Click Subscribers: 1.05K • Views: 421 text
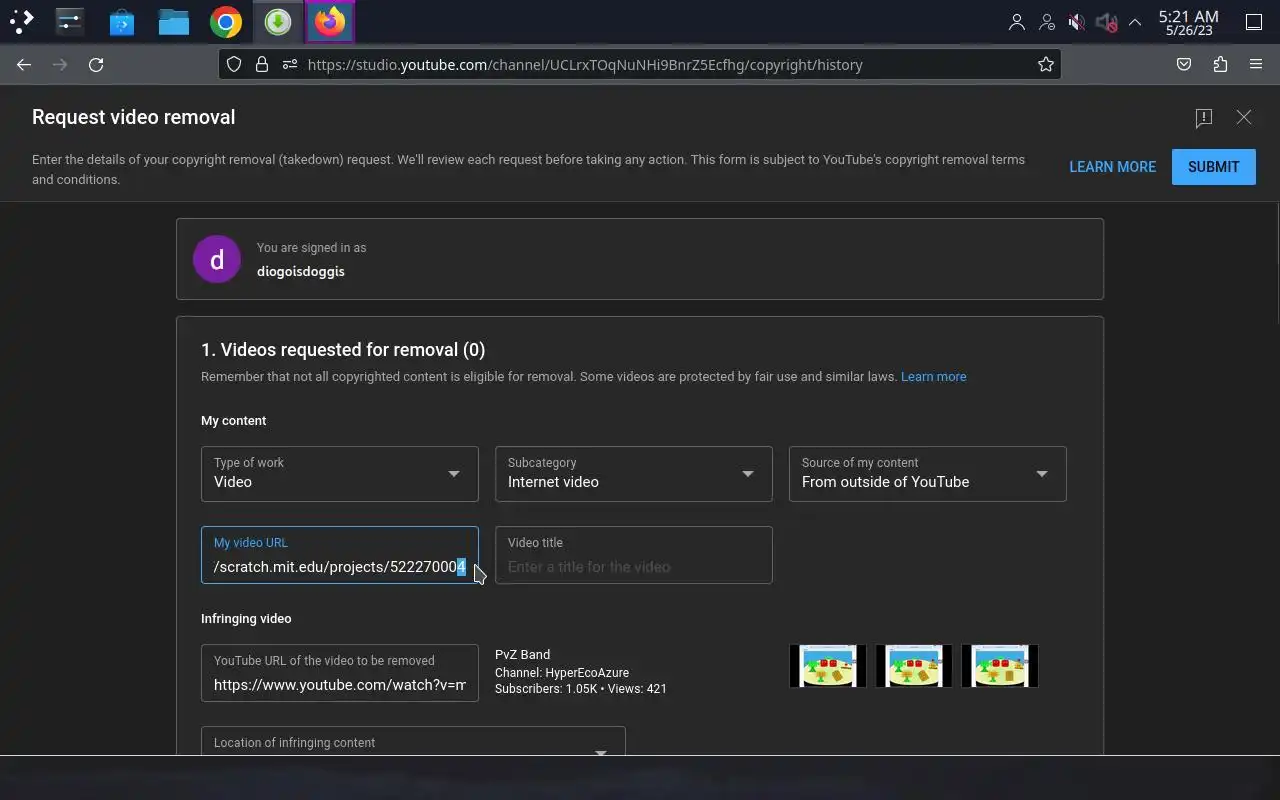 click(581, 689)
